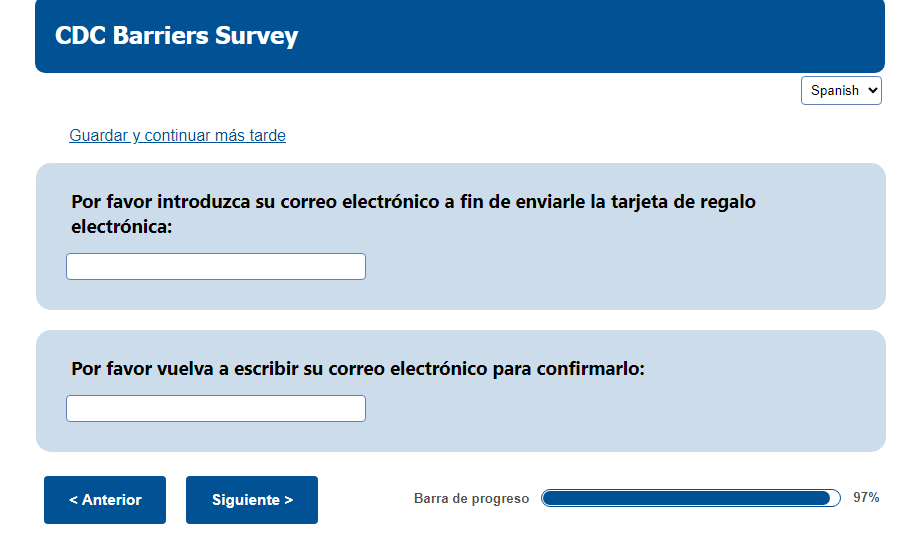Image resolution: width=904 pixels, height=555 pixels.
Task: Click the "Barra de progreso" label
Action: (471, 499)
